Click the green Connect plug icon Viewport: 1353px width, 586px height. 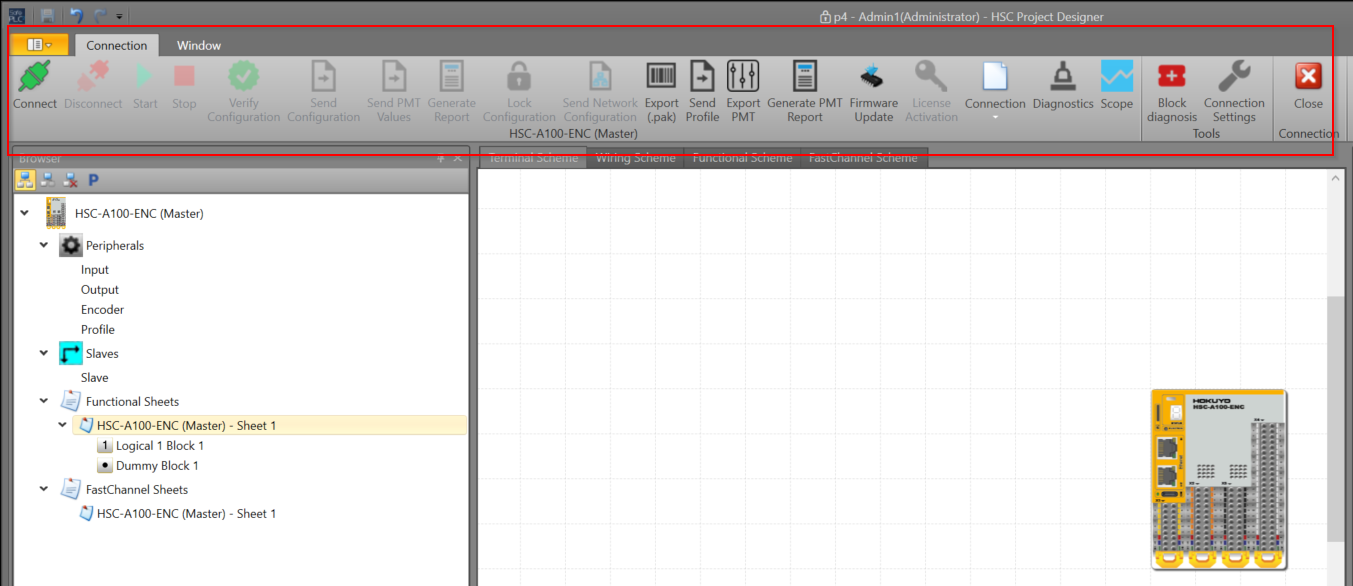[x=35, y=76]
